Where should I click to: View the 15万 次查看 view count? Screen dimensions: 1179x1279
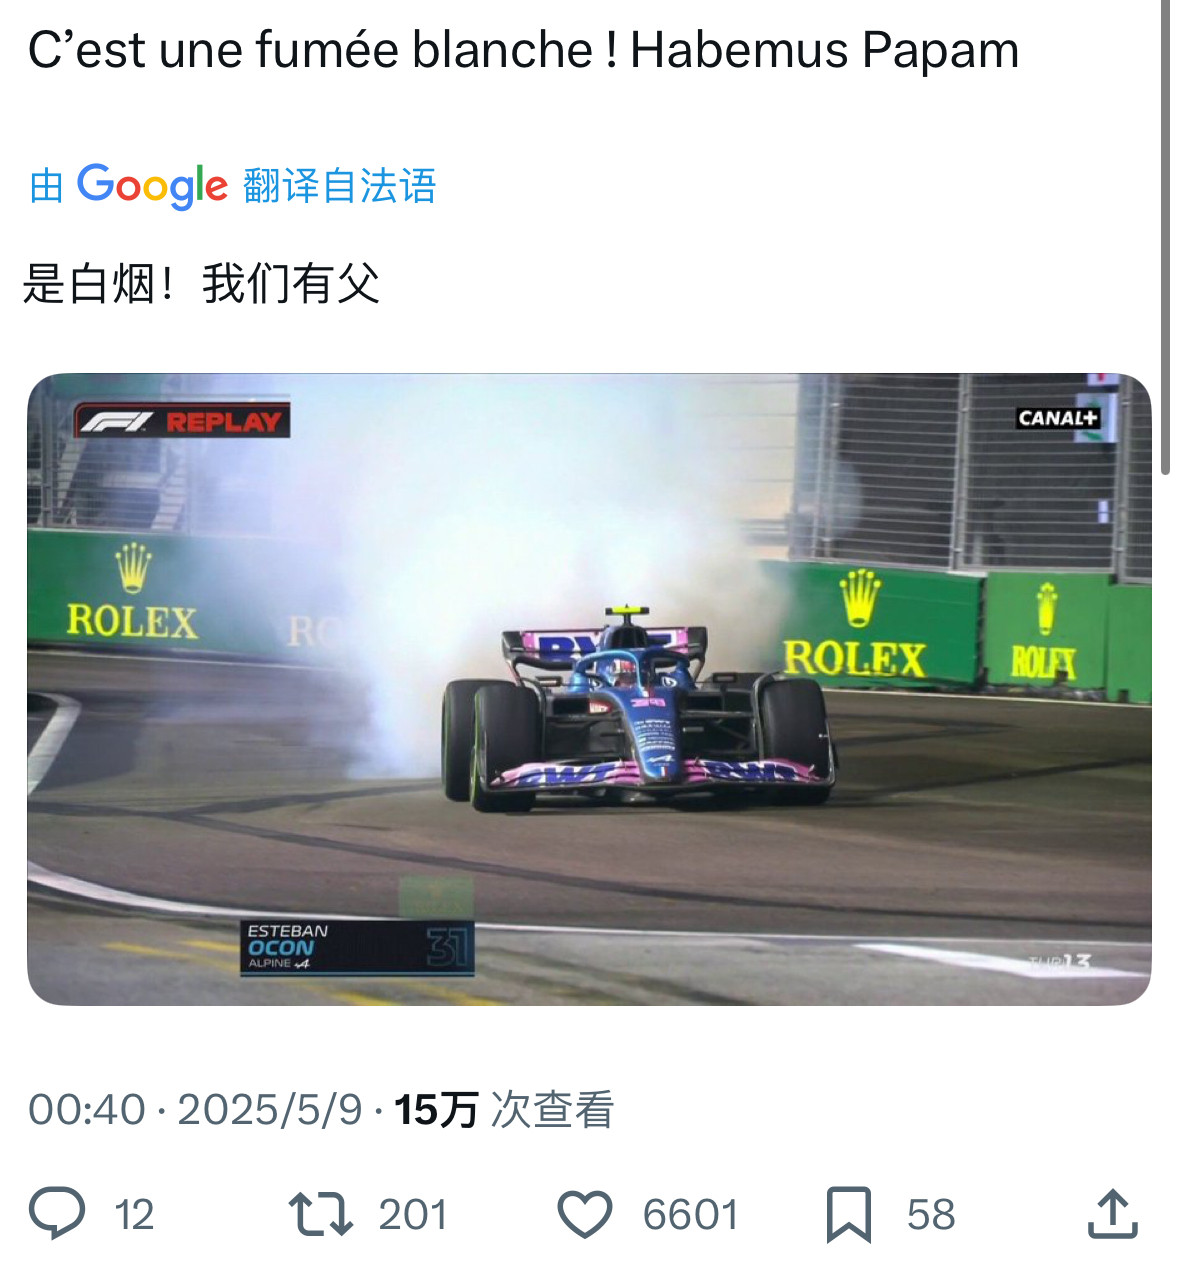pos(503,1110)
